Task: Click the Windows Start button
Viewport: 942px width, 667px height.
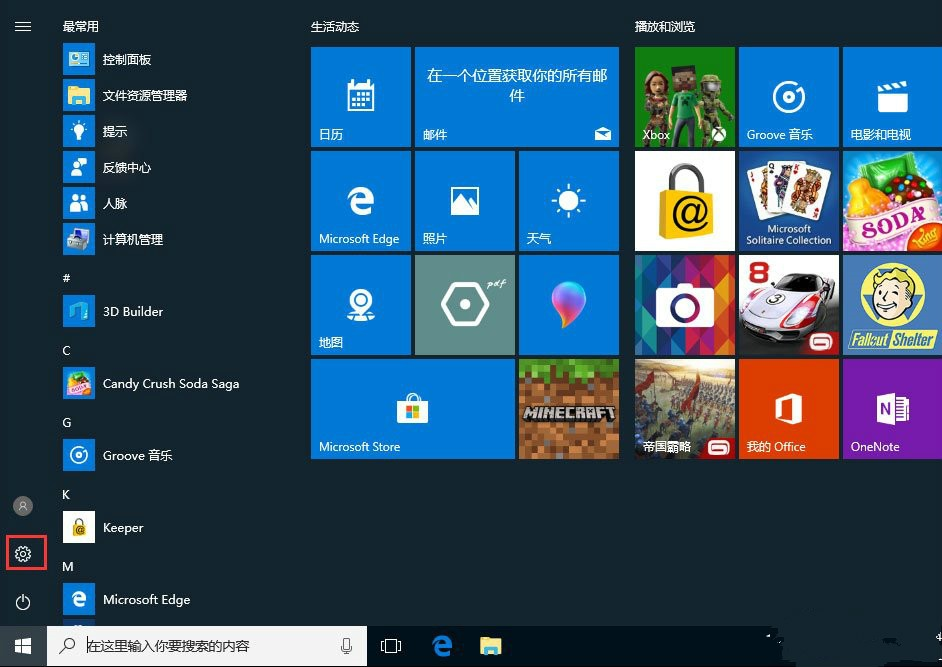Action: 23,646
